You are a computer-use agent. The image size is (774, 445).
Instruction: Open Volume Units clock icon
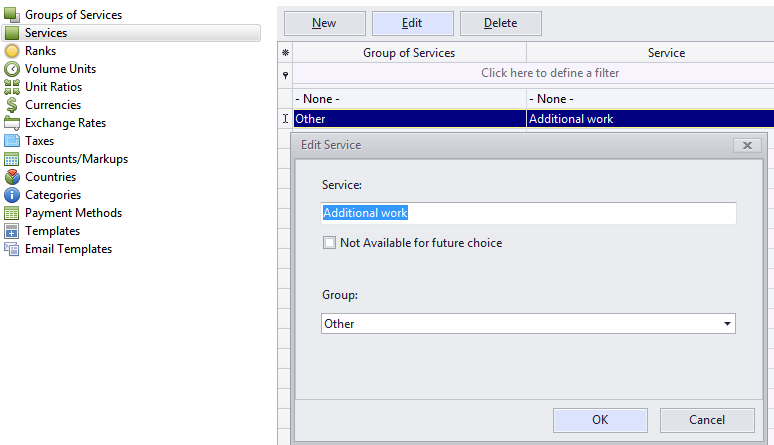(x=12, y=69)
